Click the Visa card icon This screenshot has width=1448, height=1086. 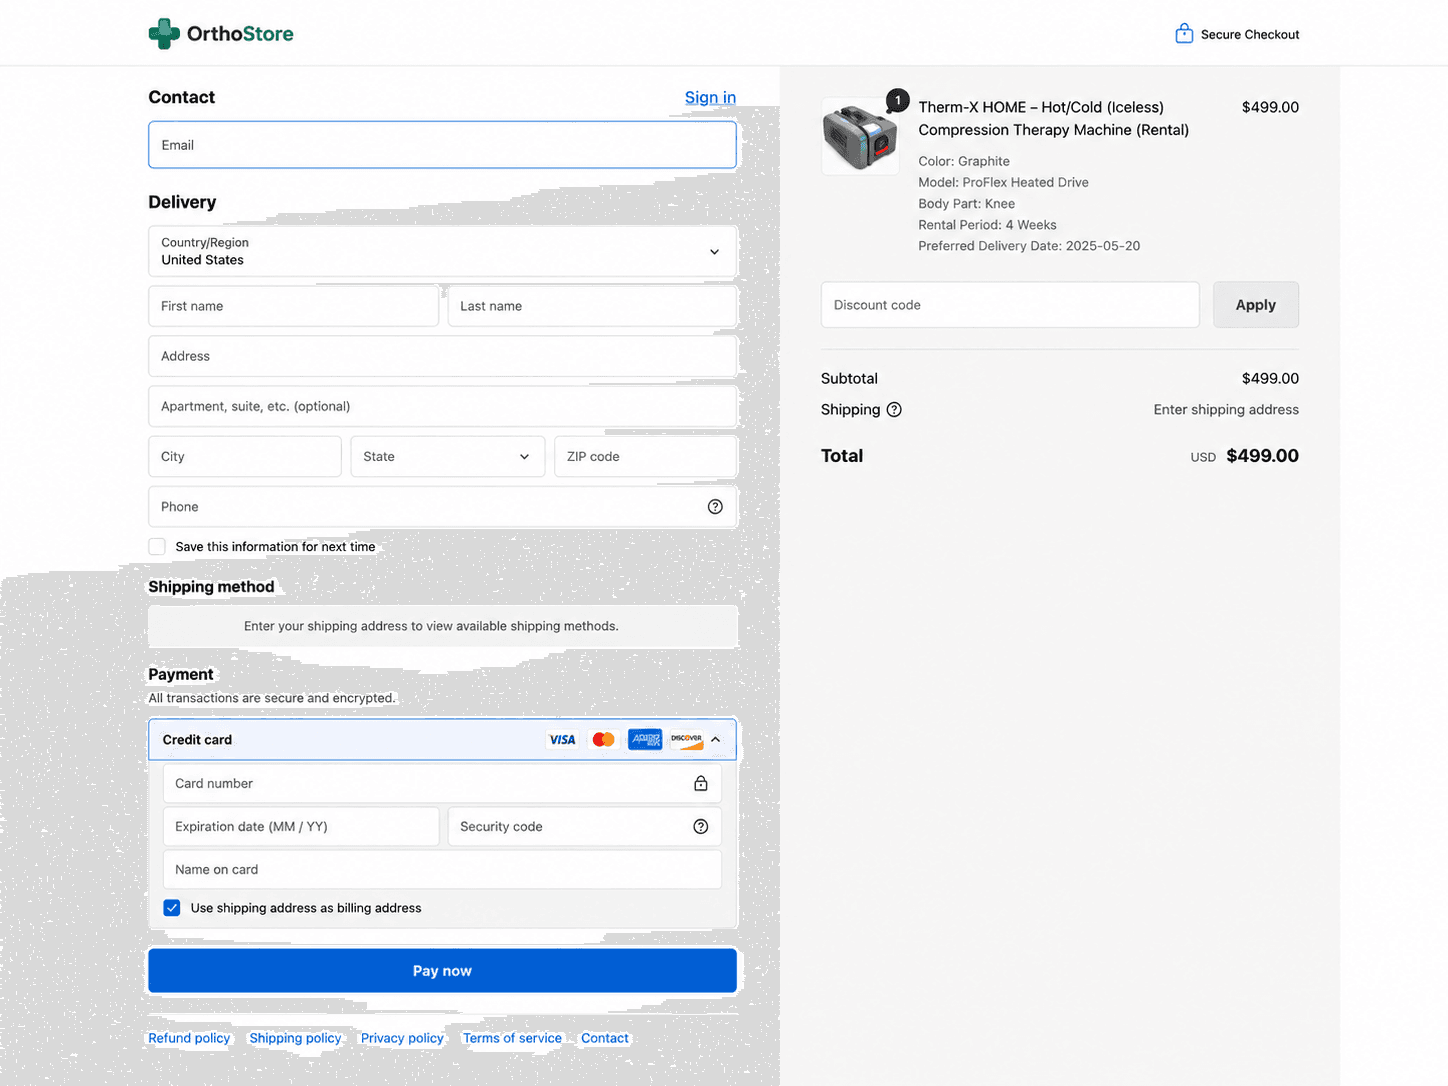pyautogui.click(x=562, y=740)
